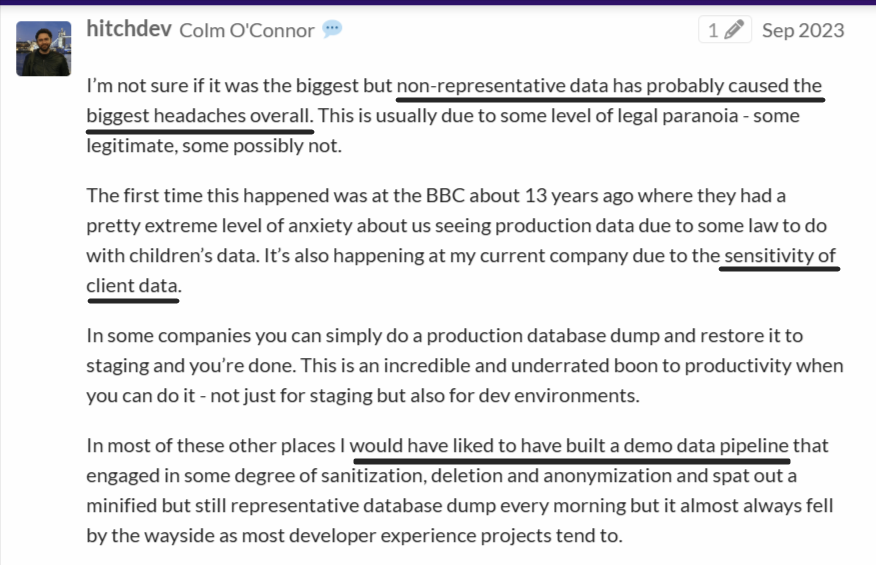The height and width of the screenshot is (565, 876).
Task: Click the underlined words "client data"
Action: tap(133, 285)
